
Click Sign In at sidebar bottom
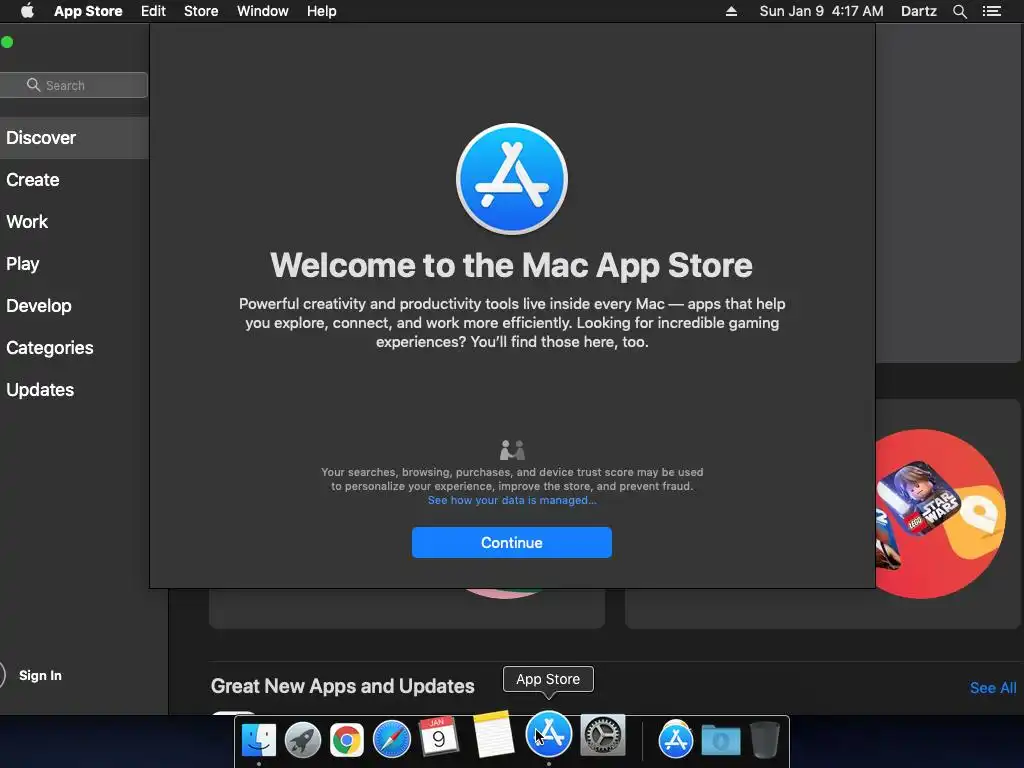click(40, 675)
